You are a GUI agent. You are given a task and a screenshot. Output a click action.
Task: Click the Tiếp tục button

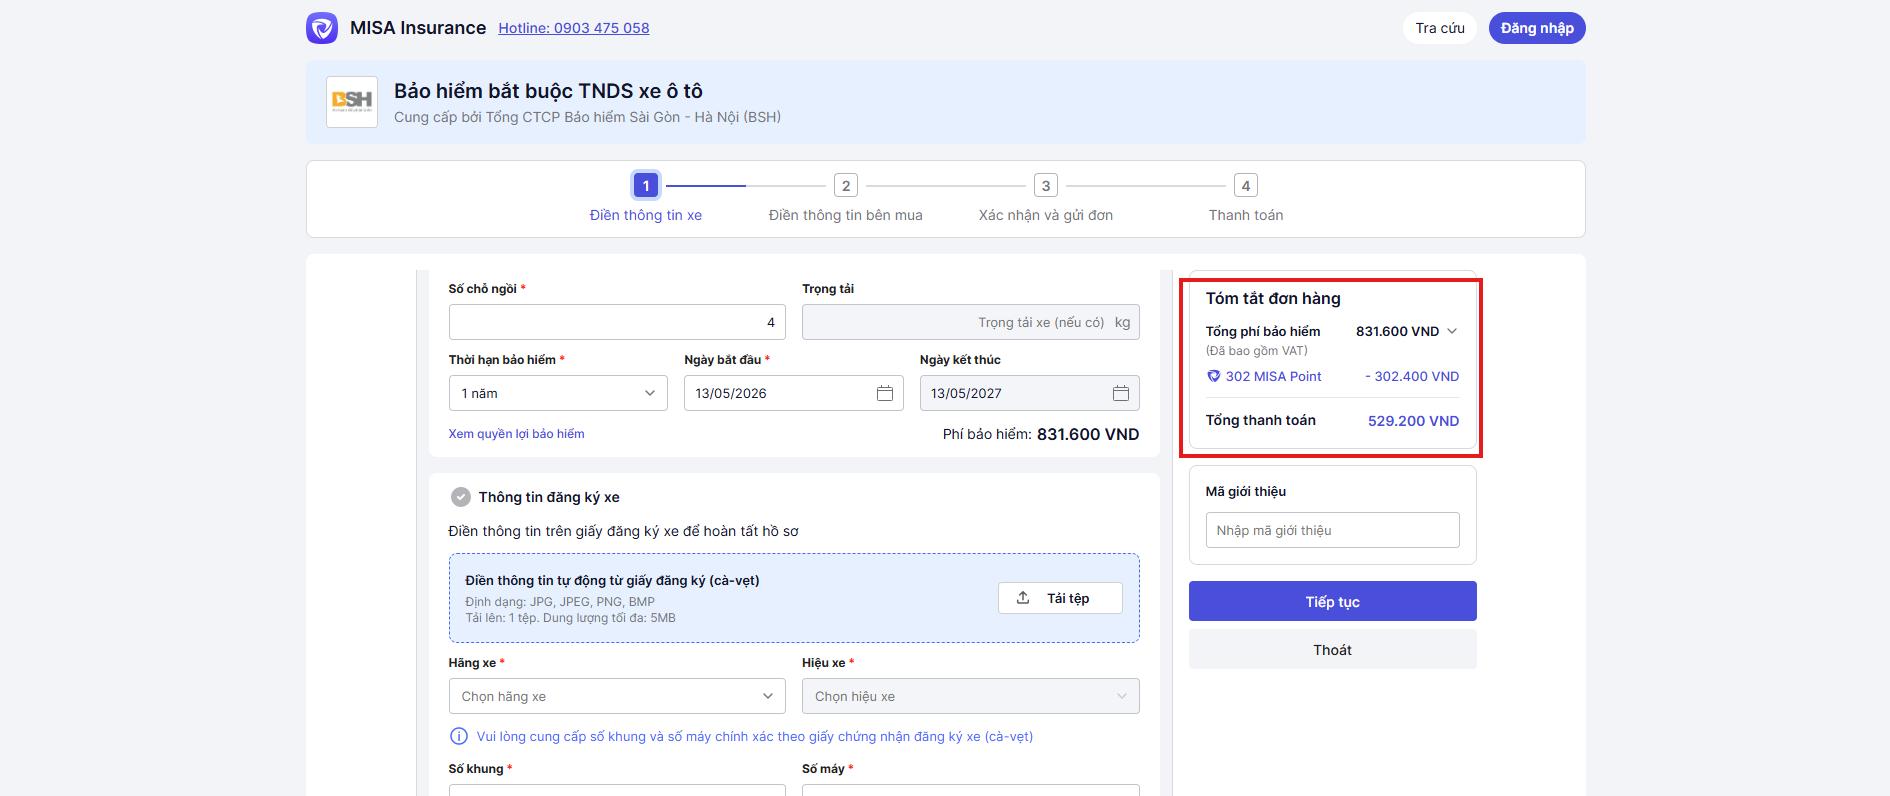click(1332, 601)
